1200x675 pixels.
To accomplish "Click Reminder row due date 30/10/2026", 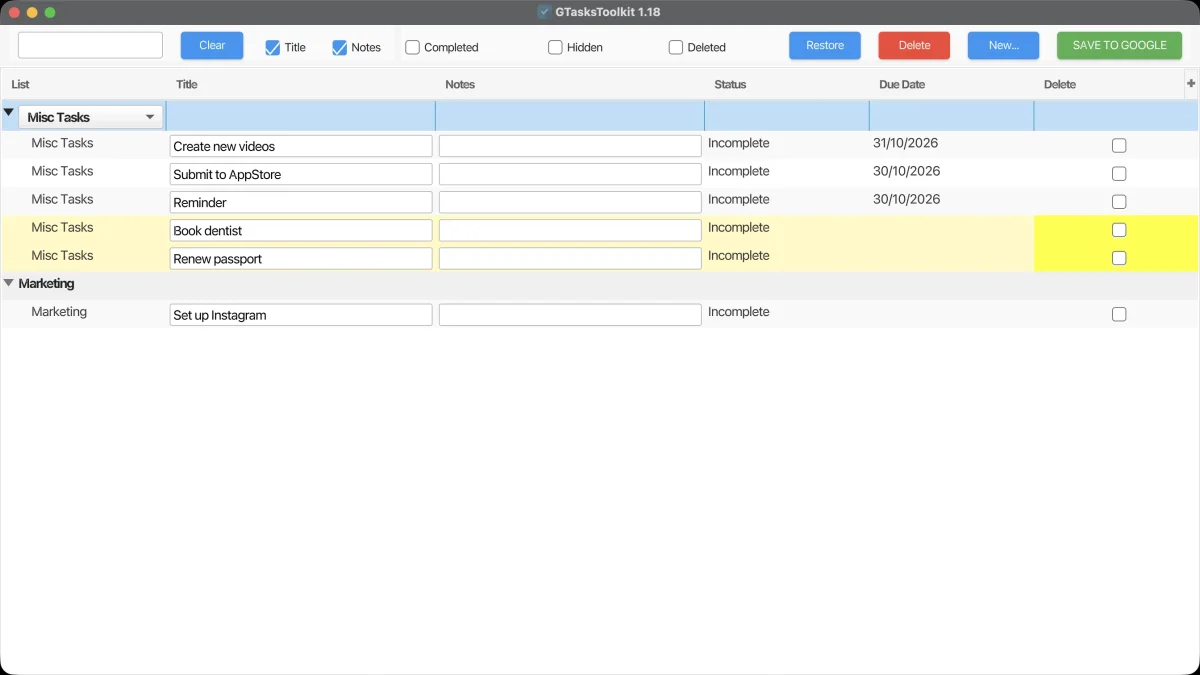I will [906, 199].
